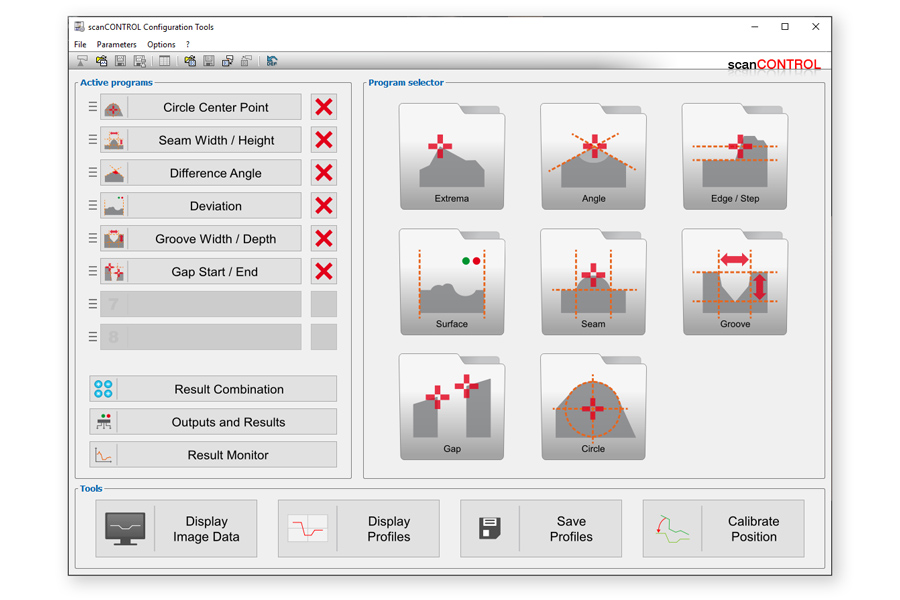Select the Groove program folder
The width and height of the screenshot is (900, 600).
(x=735, y=282)
